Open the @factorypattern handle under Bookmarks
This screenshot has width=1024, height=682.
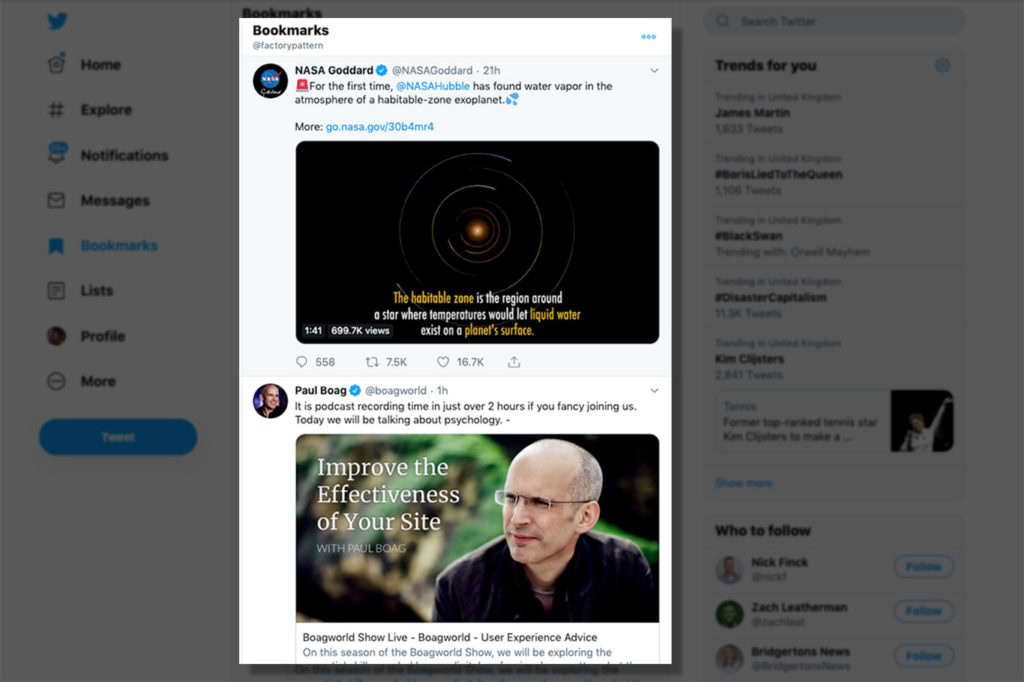click(x=288, y=46)
